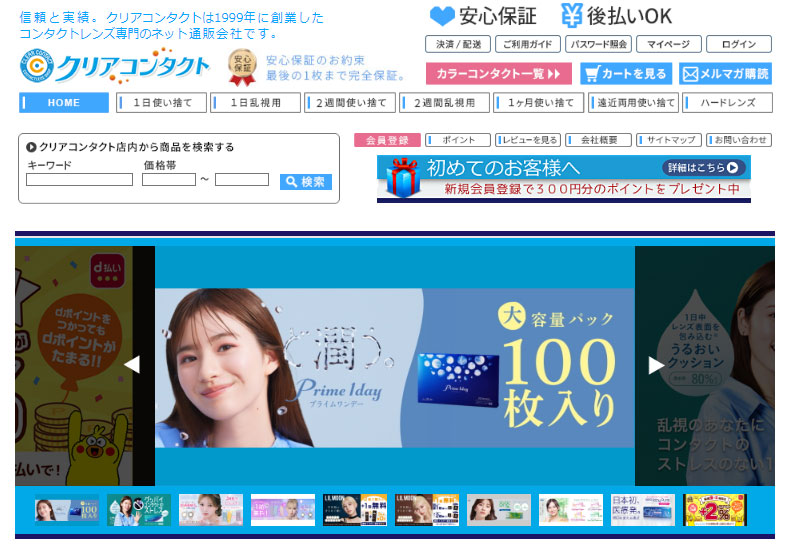Select HOME navigation tab
The width and height of the screenshot is (790, 554).
(x=64, y=103)
